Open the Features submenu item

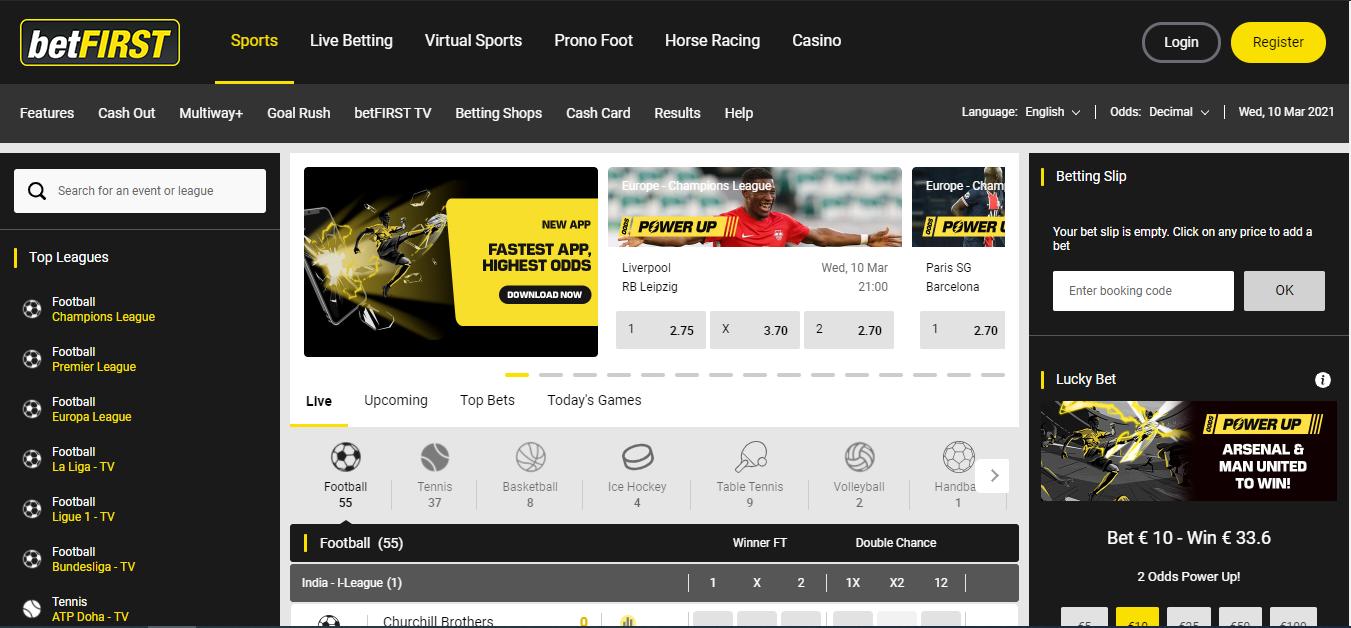[47, 113]
